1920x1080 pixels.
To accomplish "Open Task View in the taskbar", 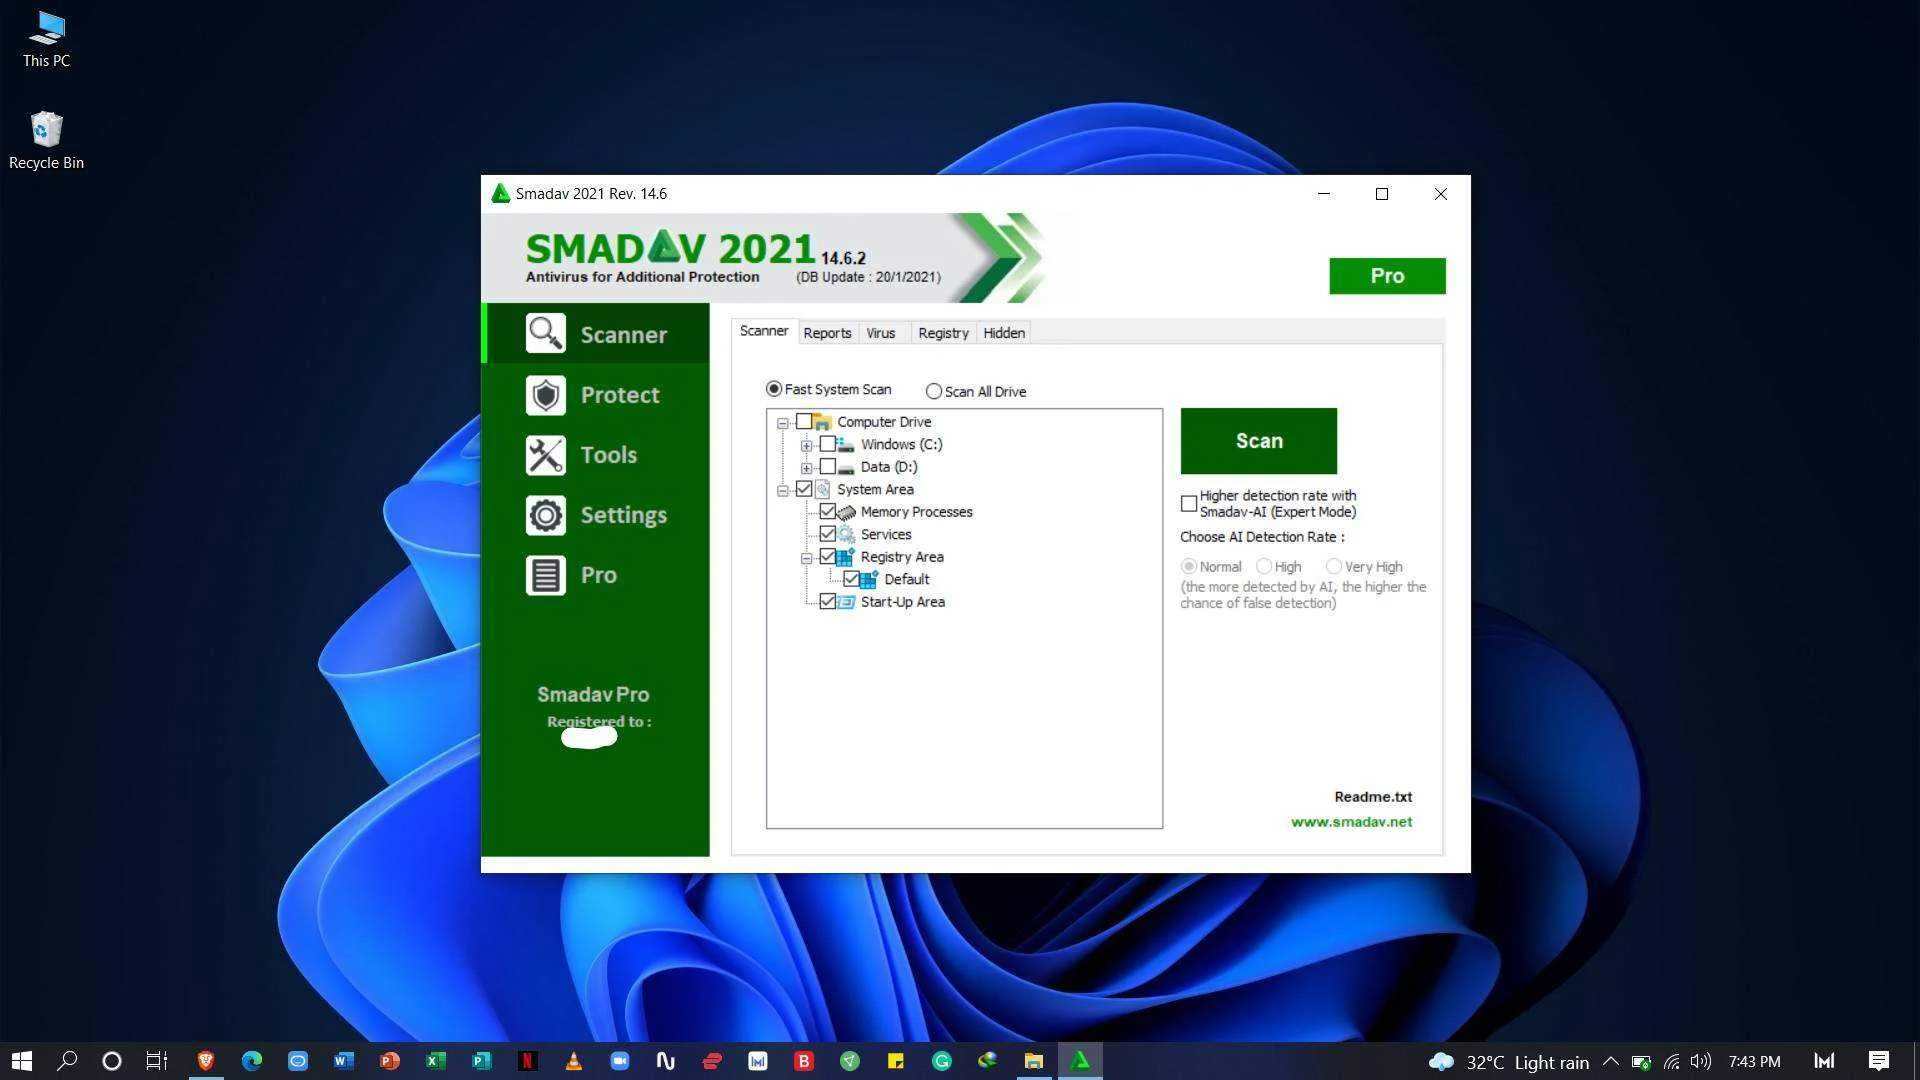I will tap(157, 1061).
